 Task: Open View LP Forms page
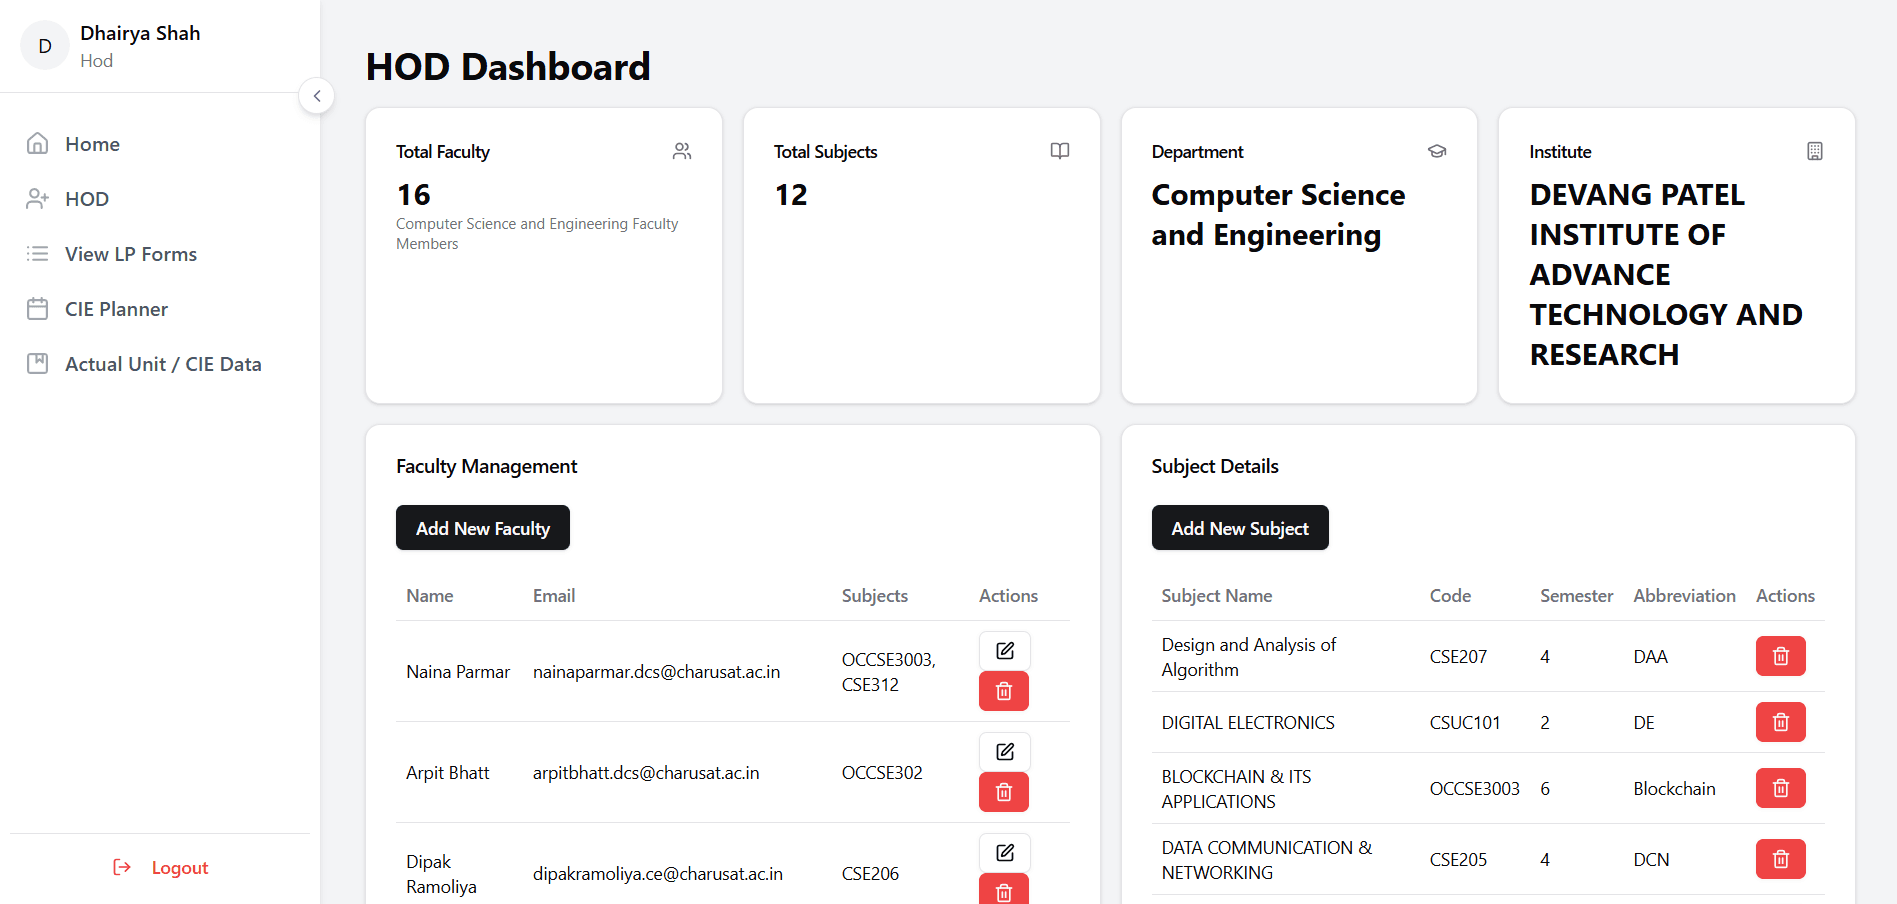130,254
